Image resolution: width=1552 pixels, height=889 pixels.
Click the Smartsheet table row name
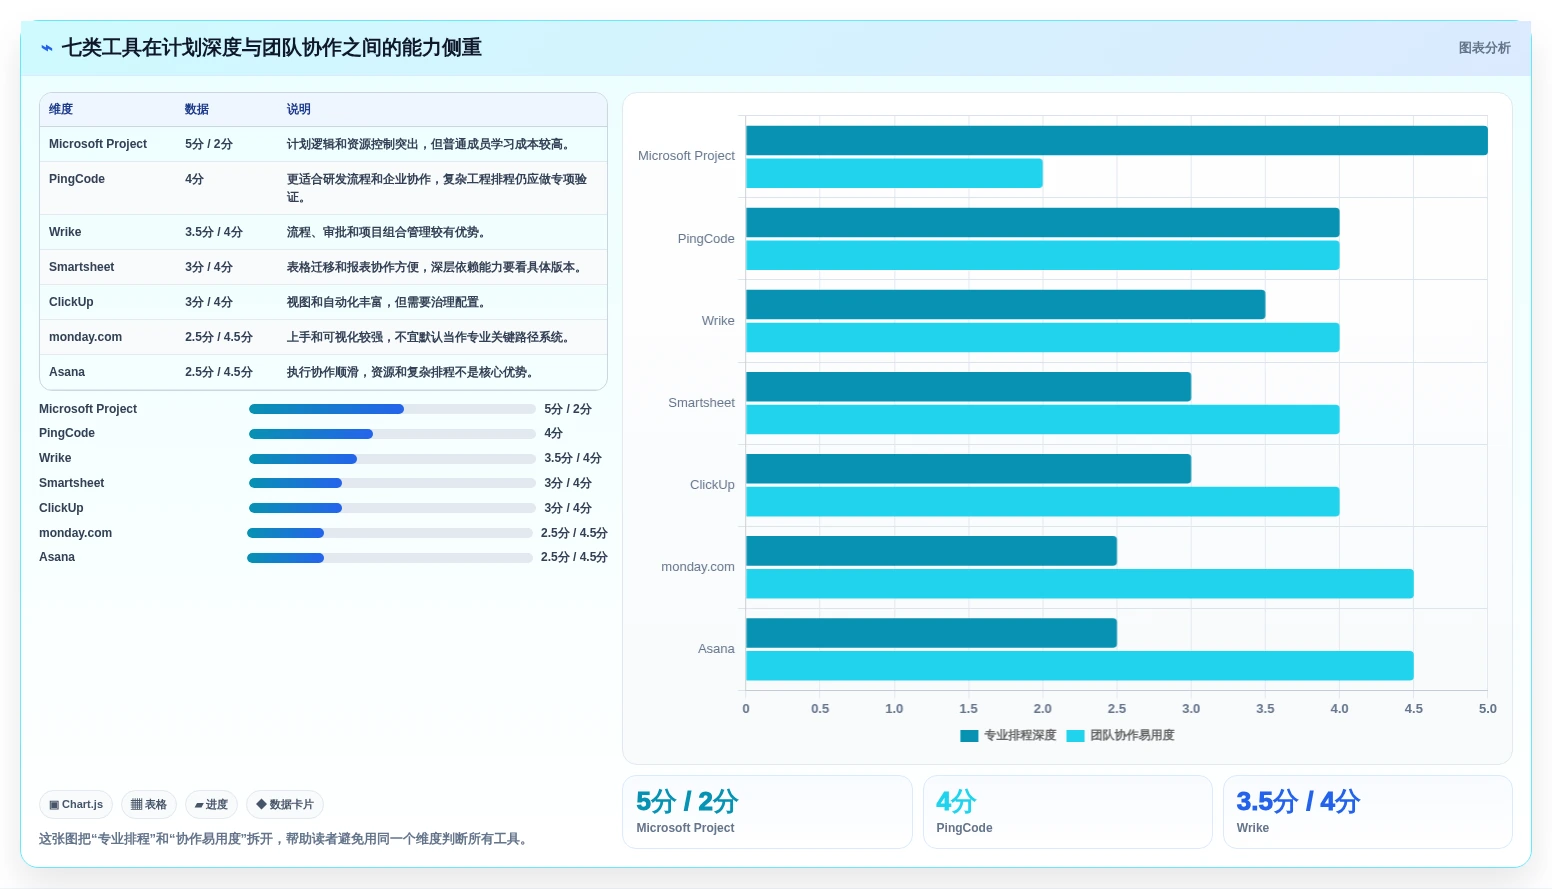coord(82,267)
